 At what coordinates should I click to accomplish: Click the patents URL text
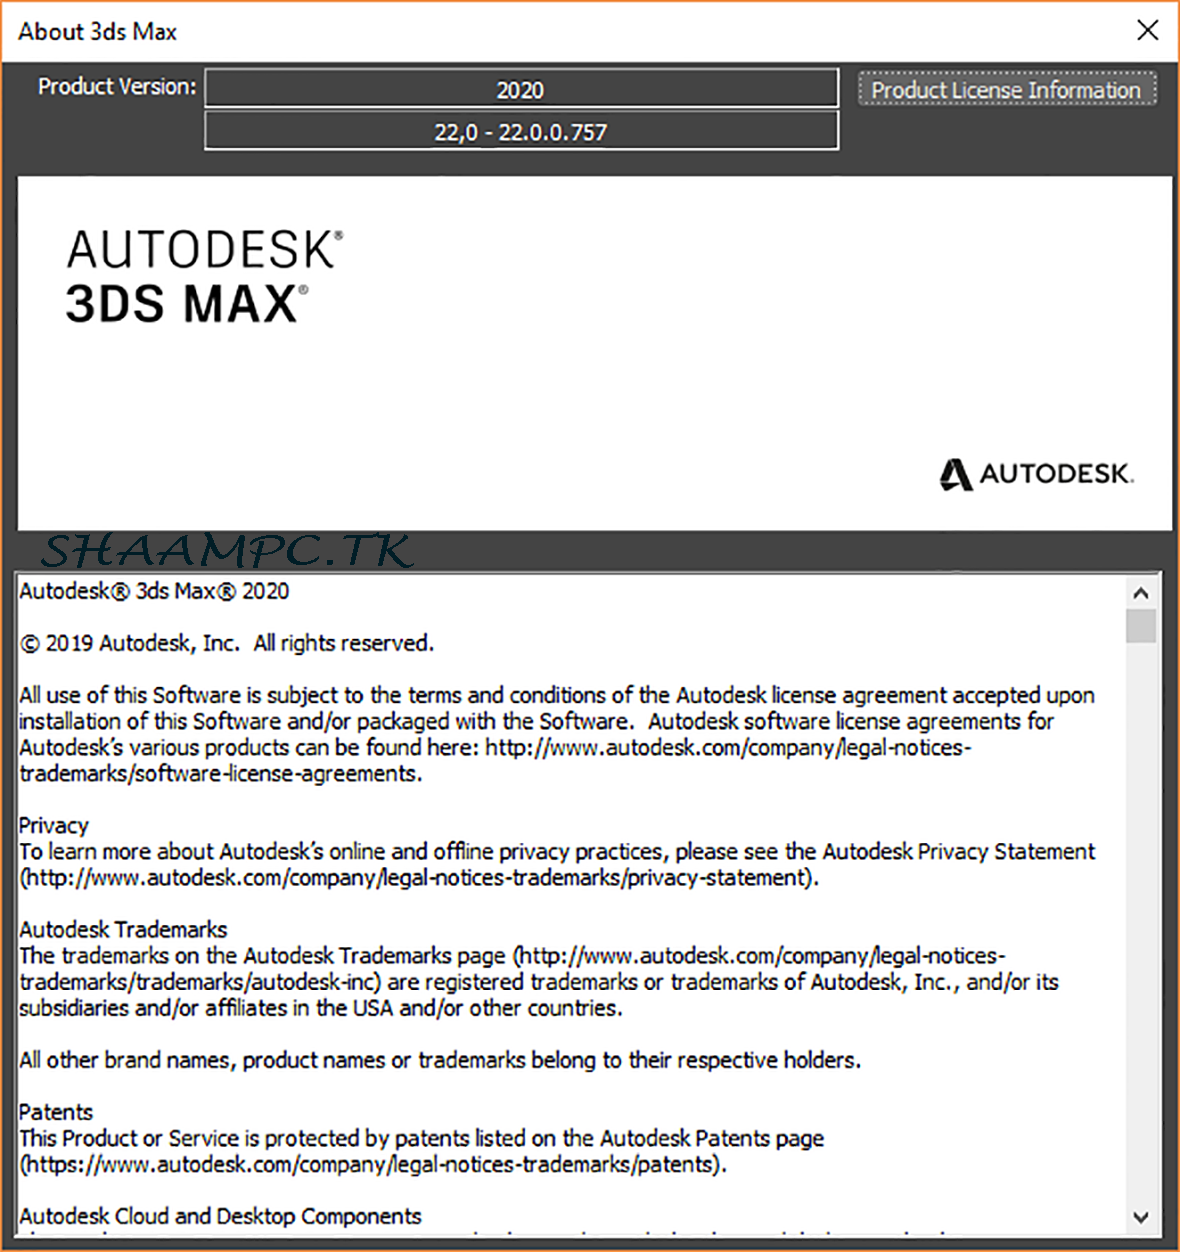tap(373, 1164)
